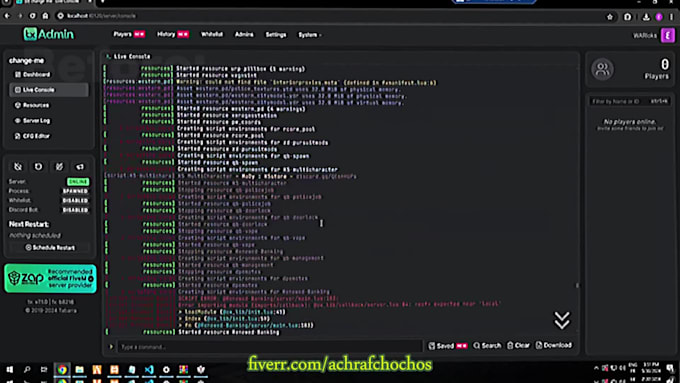Open Chrome three-dot menu
The image size is (680, 383).
(671, 16)
